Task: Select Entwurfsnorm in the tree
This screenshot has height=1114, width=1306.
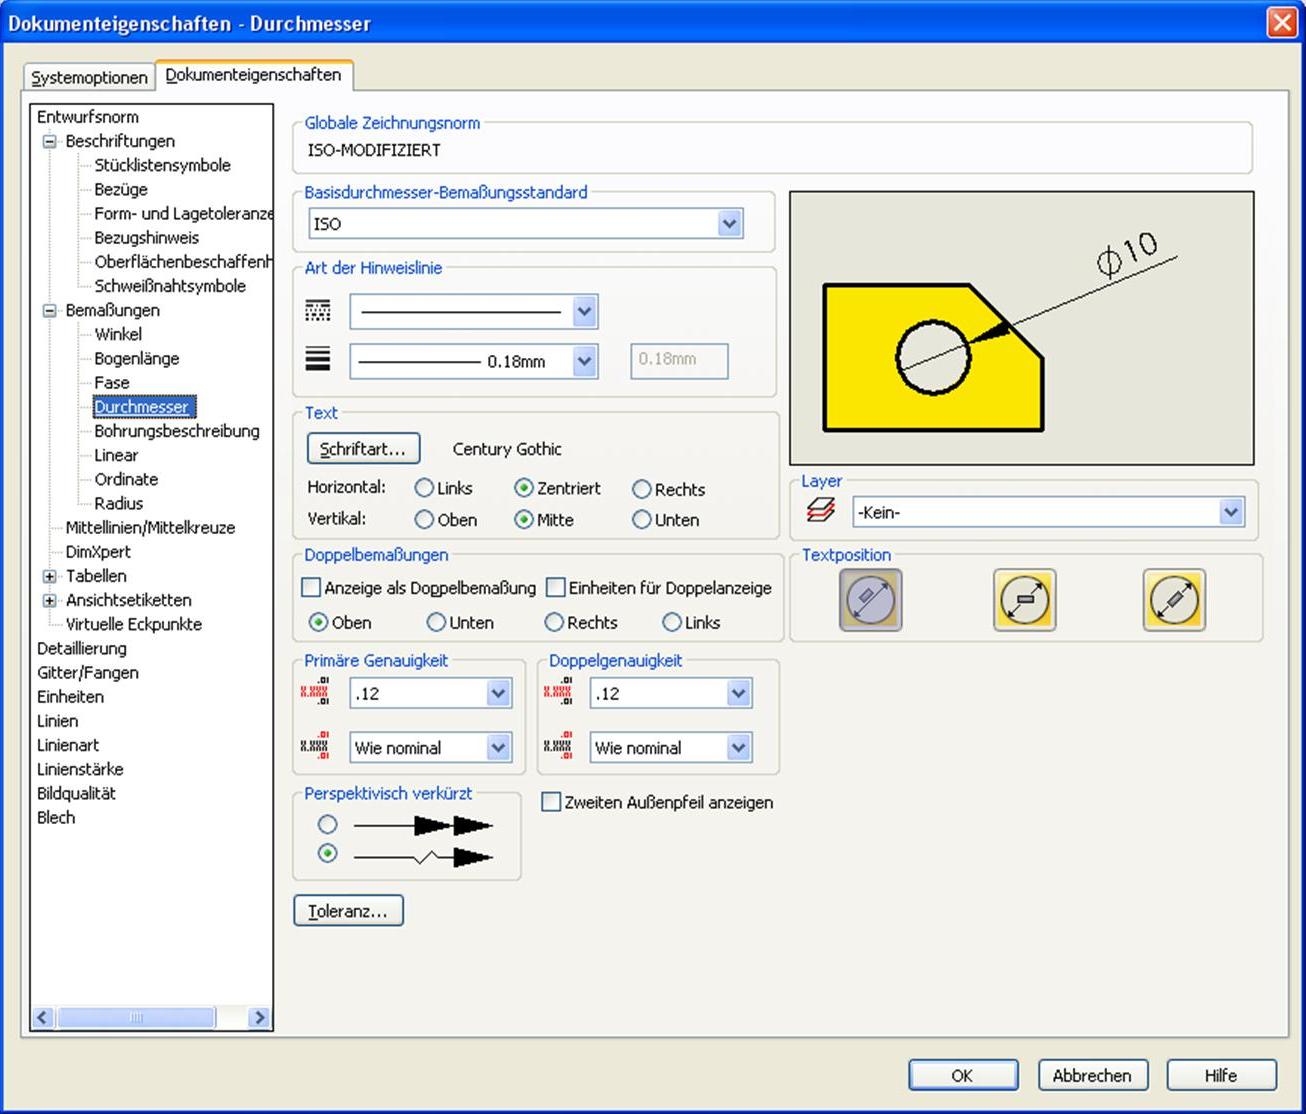Action: (x=88, y=117)
